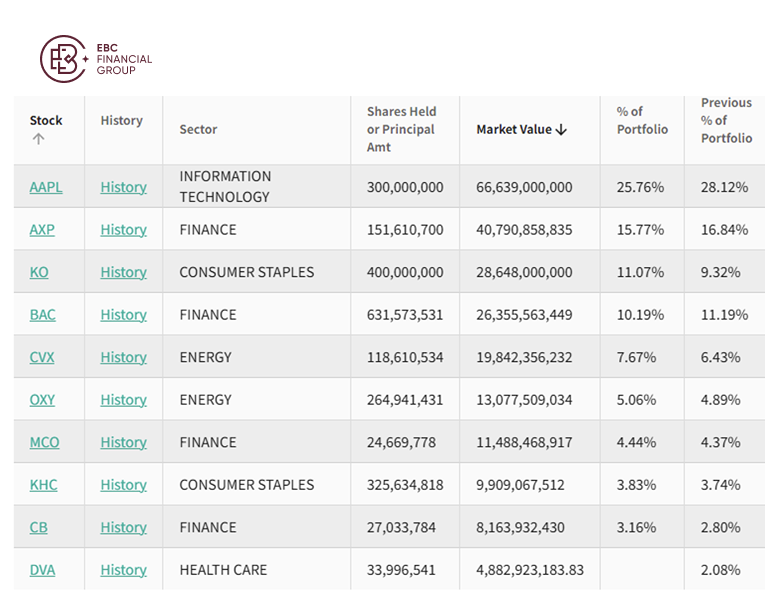Image resolution: width=778 pixels, height=593 pixels.
Task: Click the History column header
Action: click(122, 121)
